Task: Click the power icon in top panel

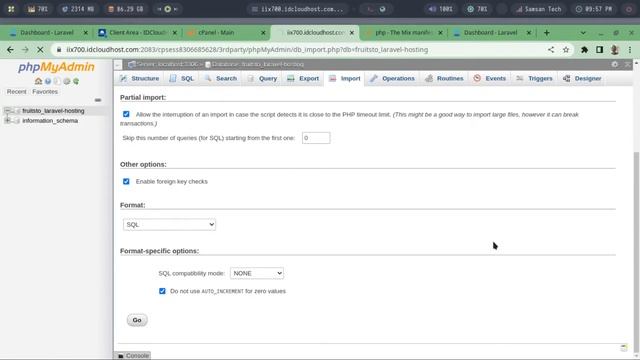Action: pos(629,9)
